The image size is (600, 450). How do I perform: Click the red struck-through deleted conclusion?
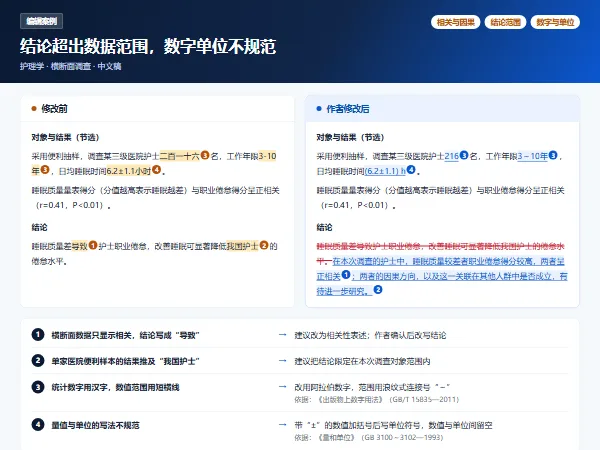[440, 246]
